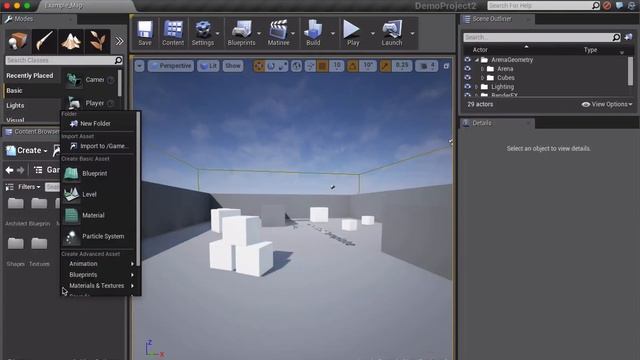Toggle scale snapping icon in viewport toolbar
The height and width of the screenshot is (360, 640).
click(385, 66)
